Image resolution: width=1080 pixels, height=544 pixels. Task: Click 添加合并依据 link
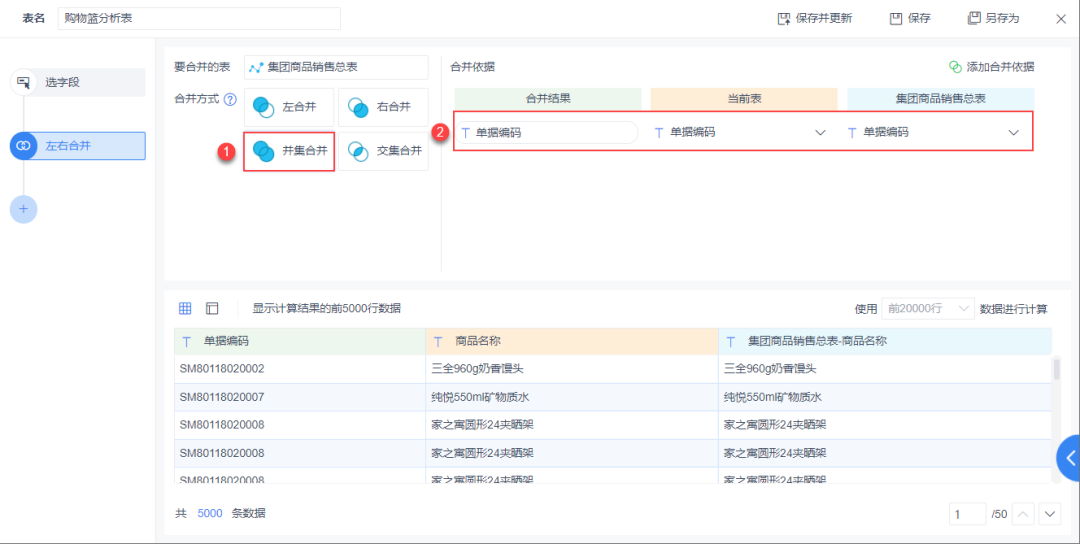click(x=991, y=67)
